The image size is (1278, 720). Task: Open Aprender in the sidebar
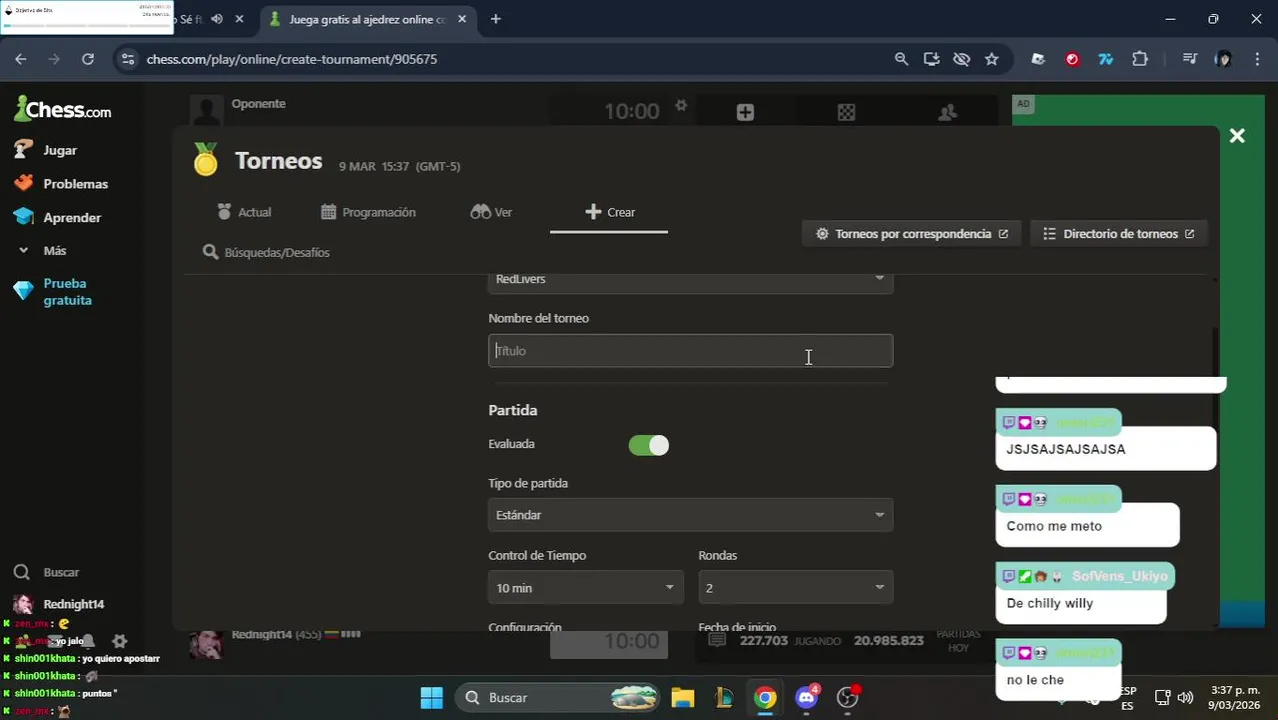coord(57,217)
